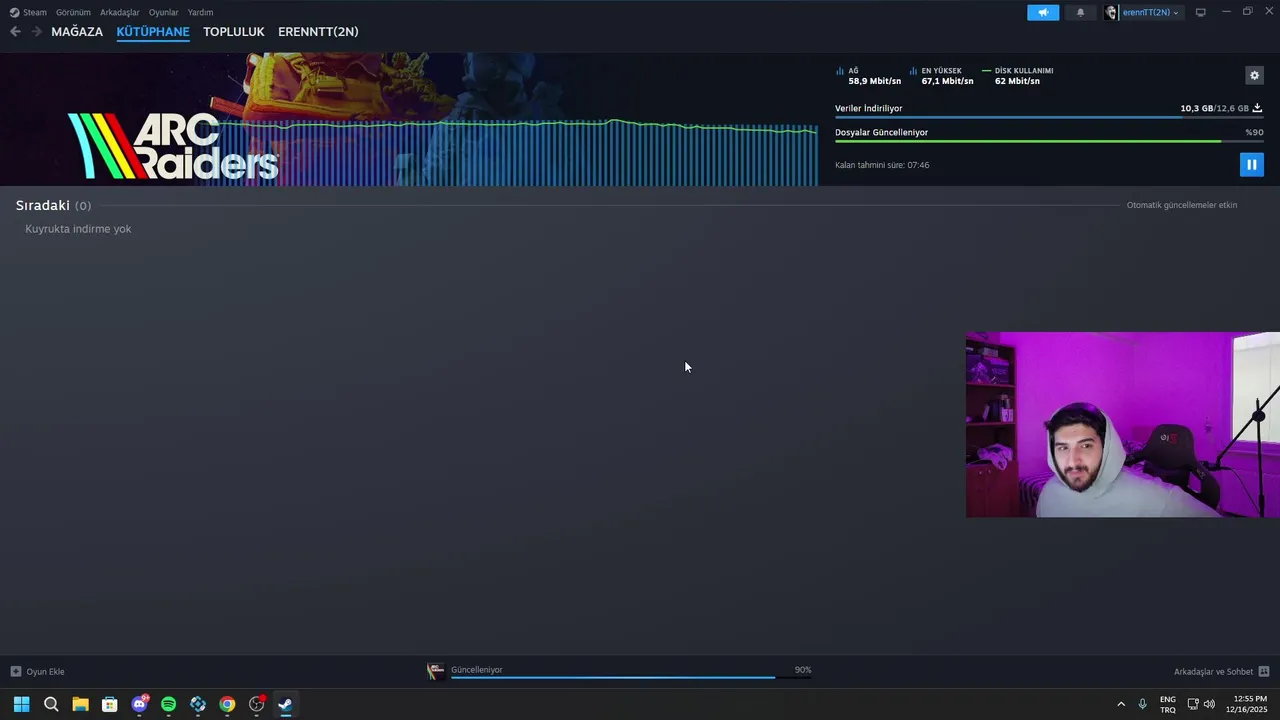This screenshot has width=1280, height=720.
Task: Open the Arkadaşlar menu
Action: pyautogui.click(x=120, y=12)
